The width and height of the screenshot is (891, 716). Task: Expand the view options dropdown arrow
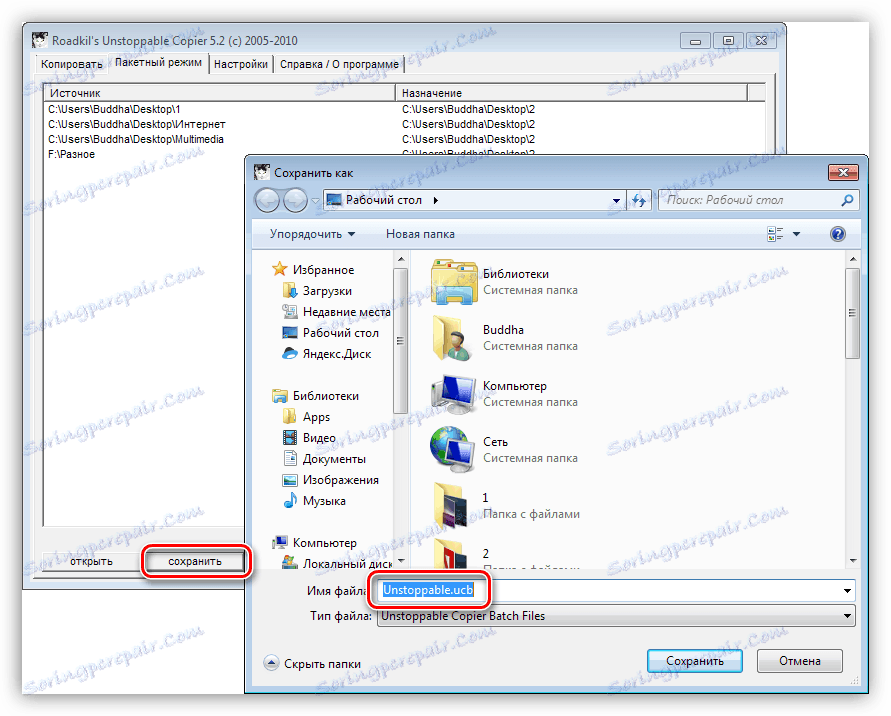796,234
